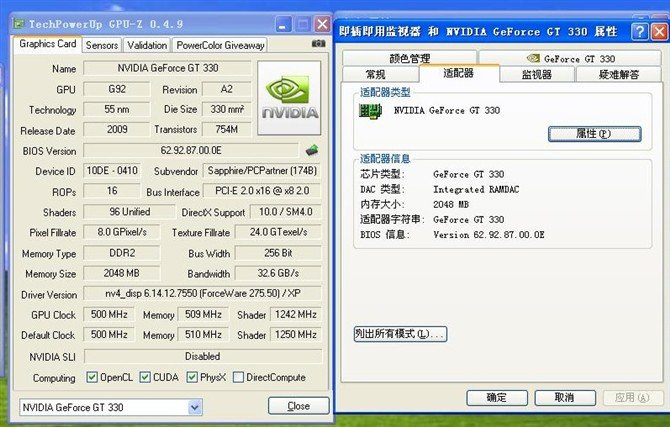Click the Revision value A2

pyautogui.click(x=226, y=89)
